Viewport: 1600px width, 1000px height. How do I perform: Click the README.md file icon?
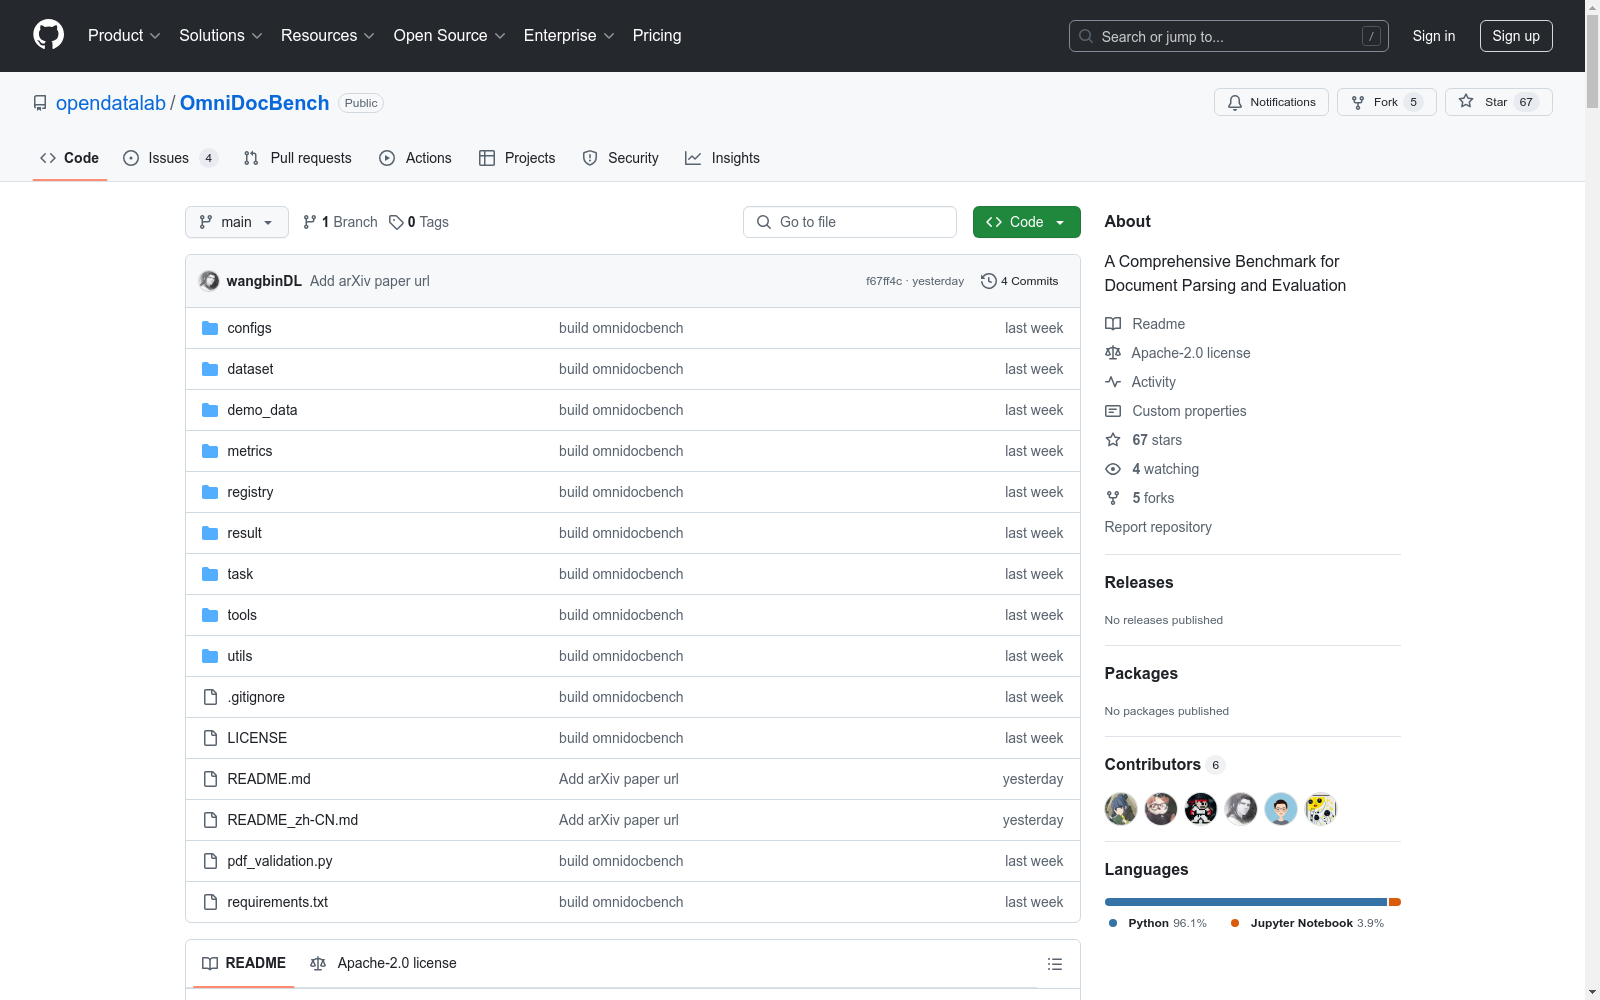click(210, 779)
